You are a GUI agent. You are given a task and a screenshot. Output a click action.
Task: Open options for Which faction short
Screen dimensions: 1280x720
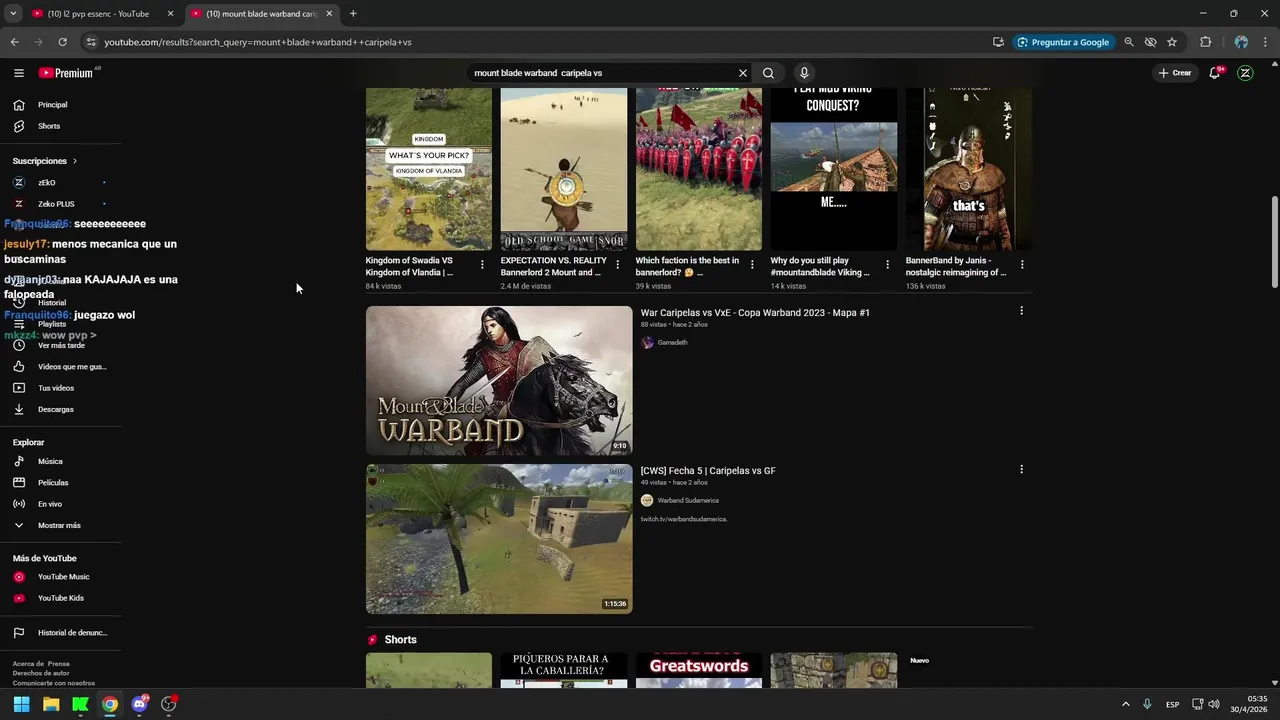[x=752, y=265]
